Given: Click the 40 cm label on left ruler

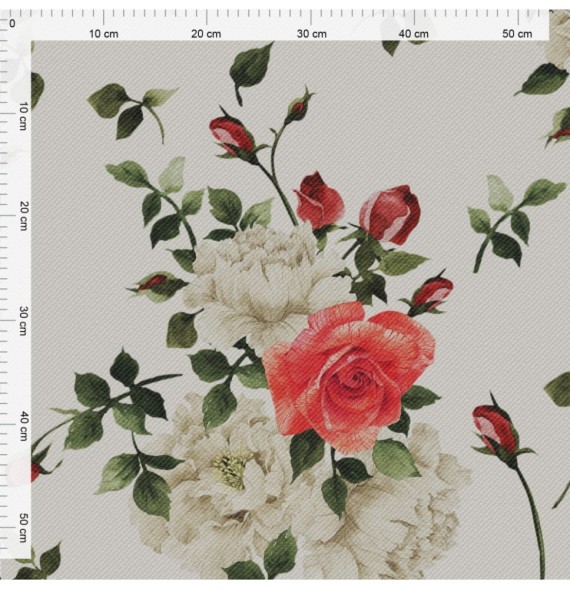Looking at the screenshot, I should pos(23,426).
